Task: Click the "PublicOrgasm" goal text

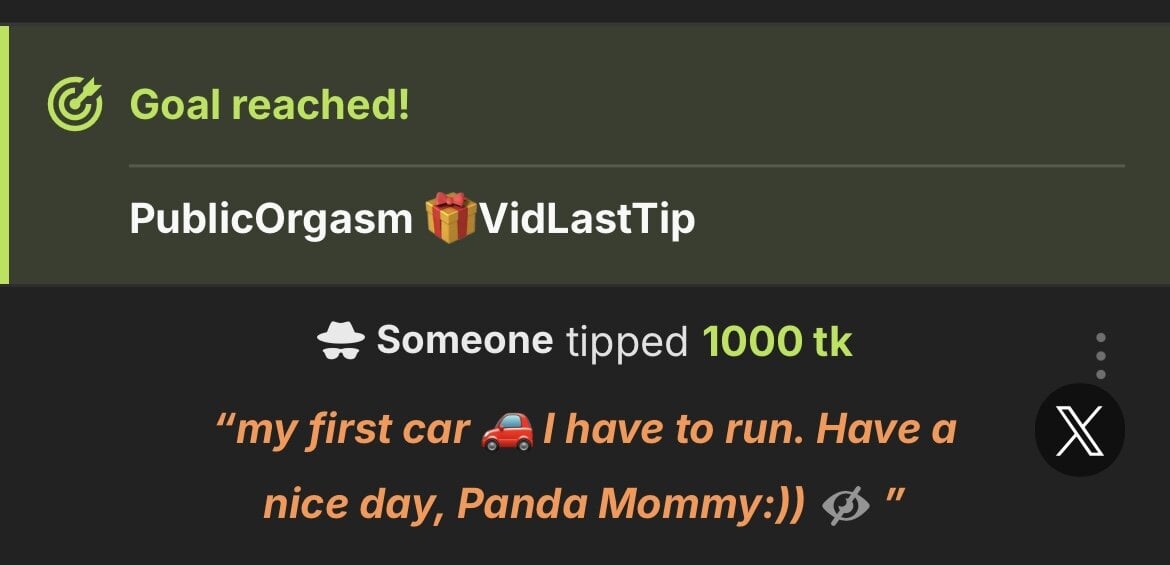Action: 270,219
